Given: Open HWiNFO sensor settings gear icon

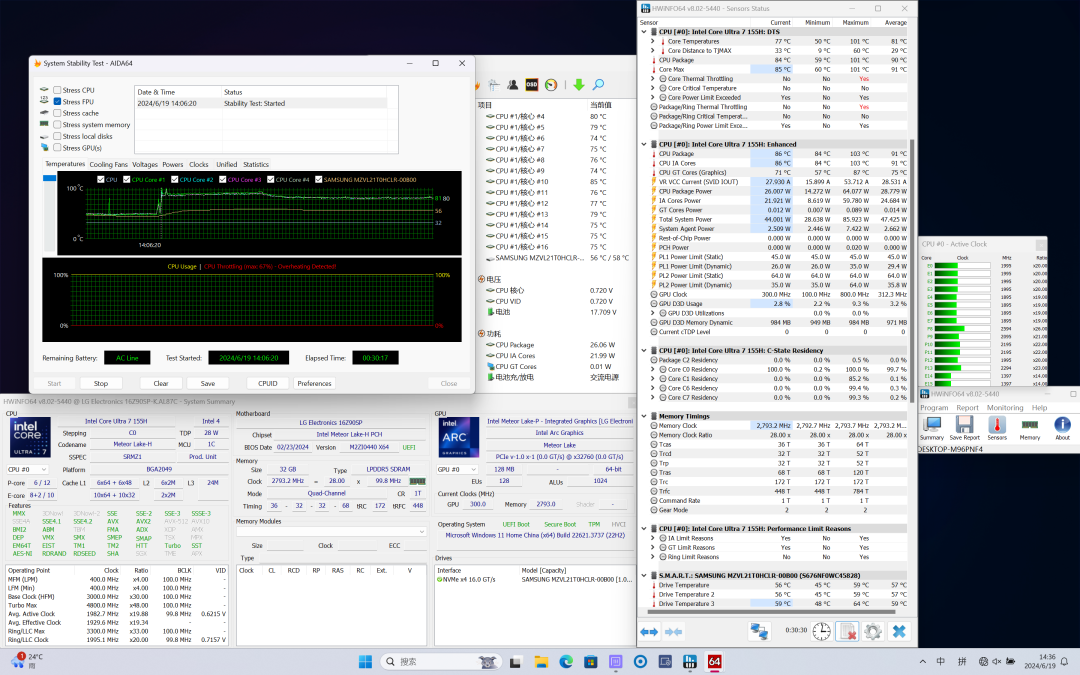Looking at the screenshot, I should click(x=873, y=632).
